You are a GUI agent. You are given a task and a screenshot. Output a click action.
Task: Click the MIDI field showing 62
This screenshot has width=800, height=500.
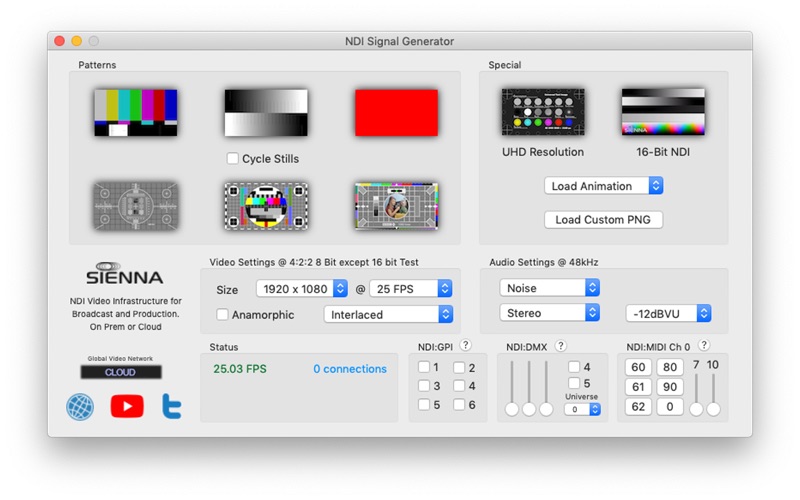(638, 407)
